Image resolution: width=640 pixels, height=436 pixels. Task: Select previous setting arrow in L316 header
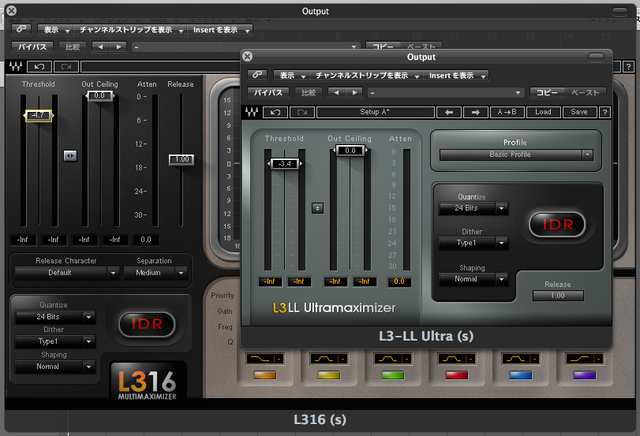click(x=100, y=47)
